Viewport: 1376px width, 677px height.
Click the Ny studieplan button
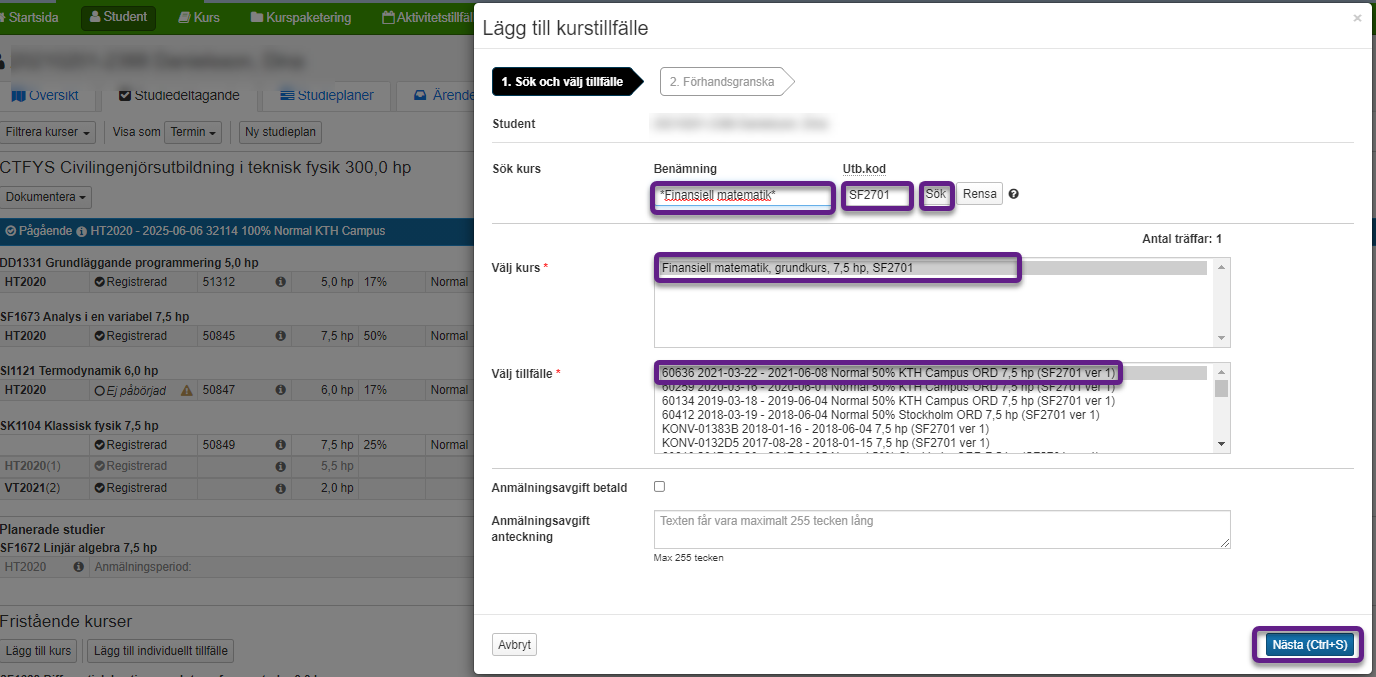[x=281, y=132]
